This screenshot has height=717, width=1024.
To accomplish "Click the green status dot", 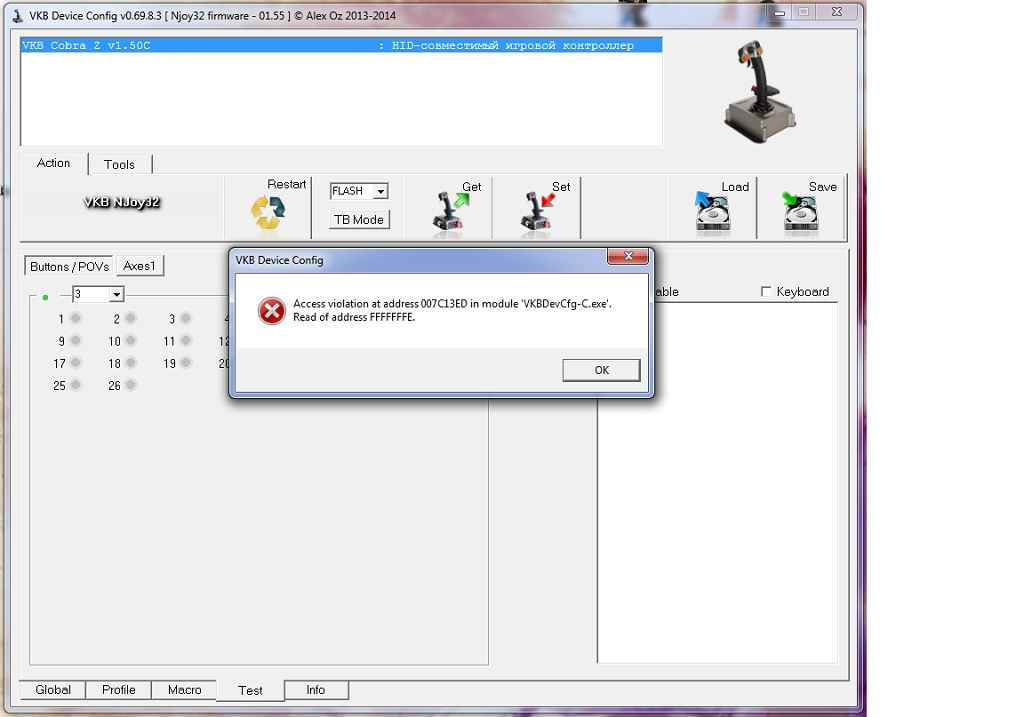I will [x=45, y=297].
